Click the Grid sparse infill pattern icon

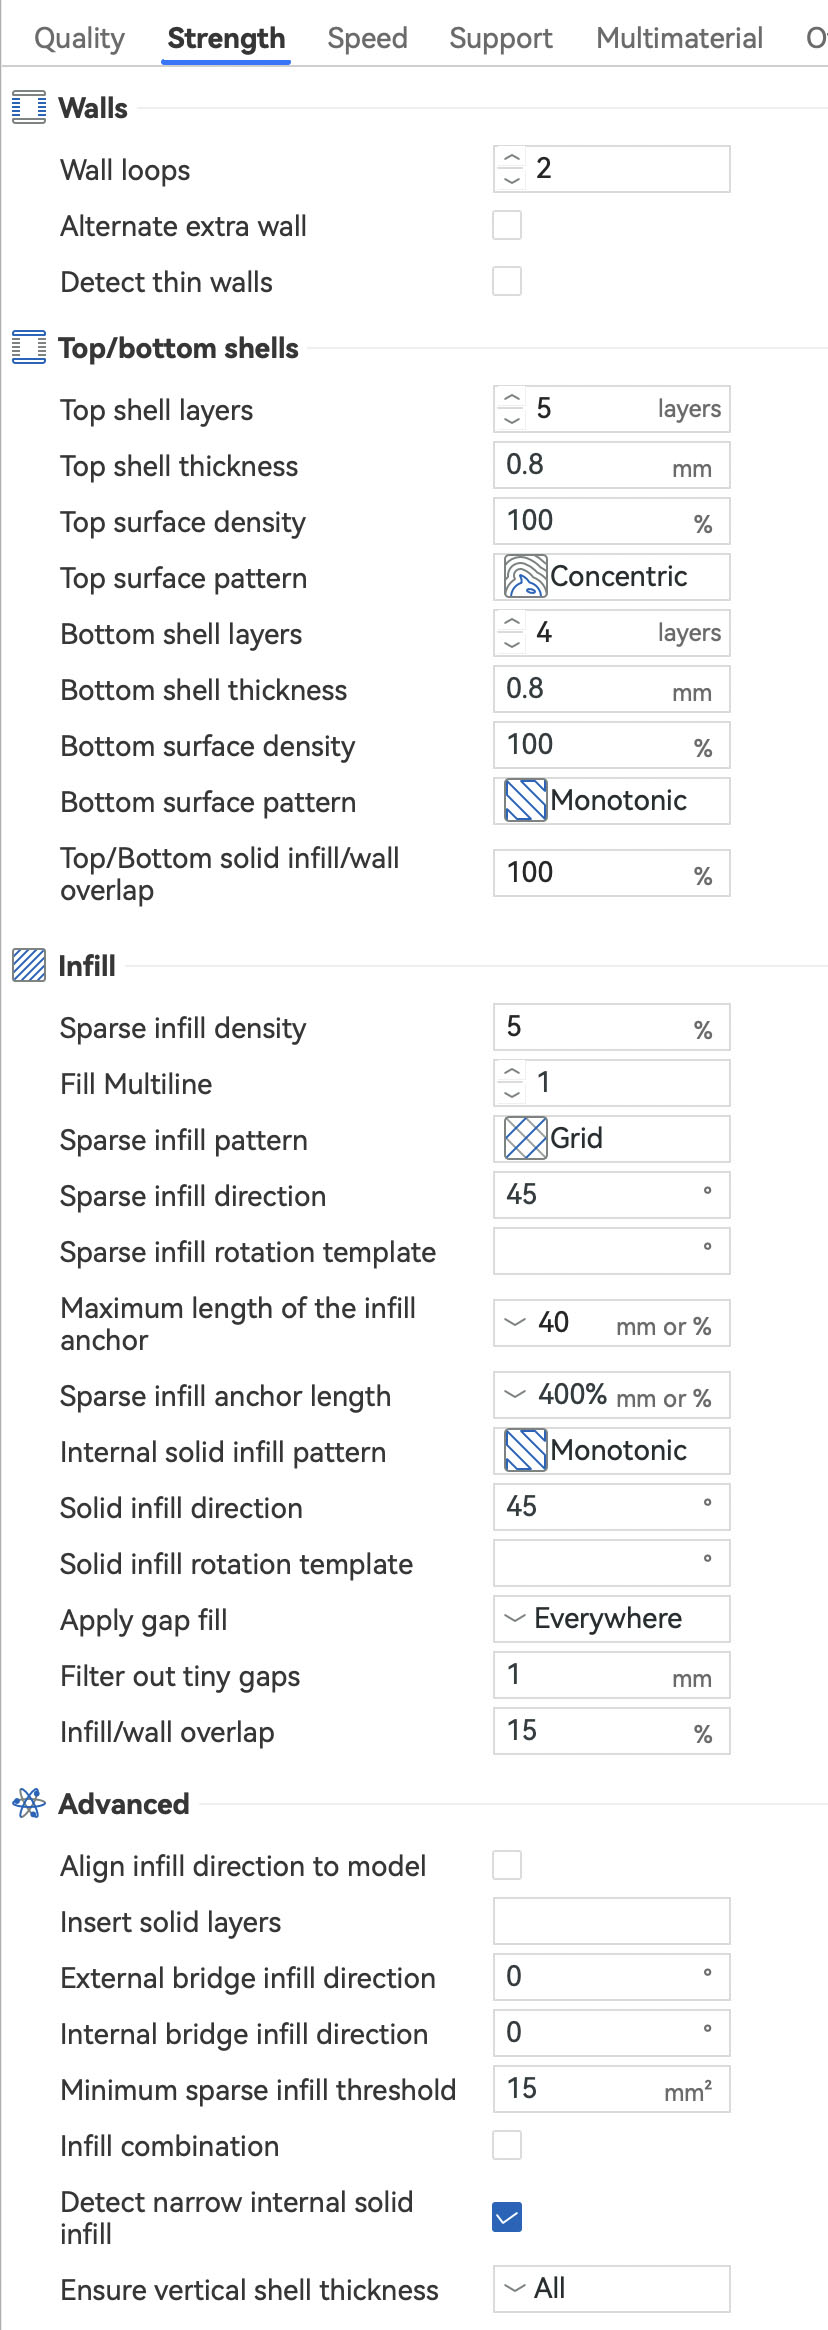[x=525, y=1139]
